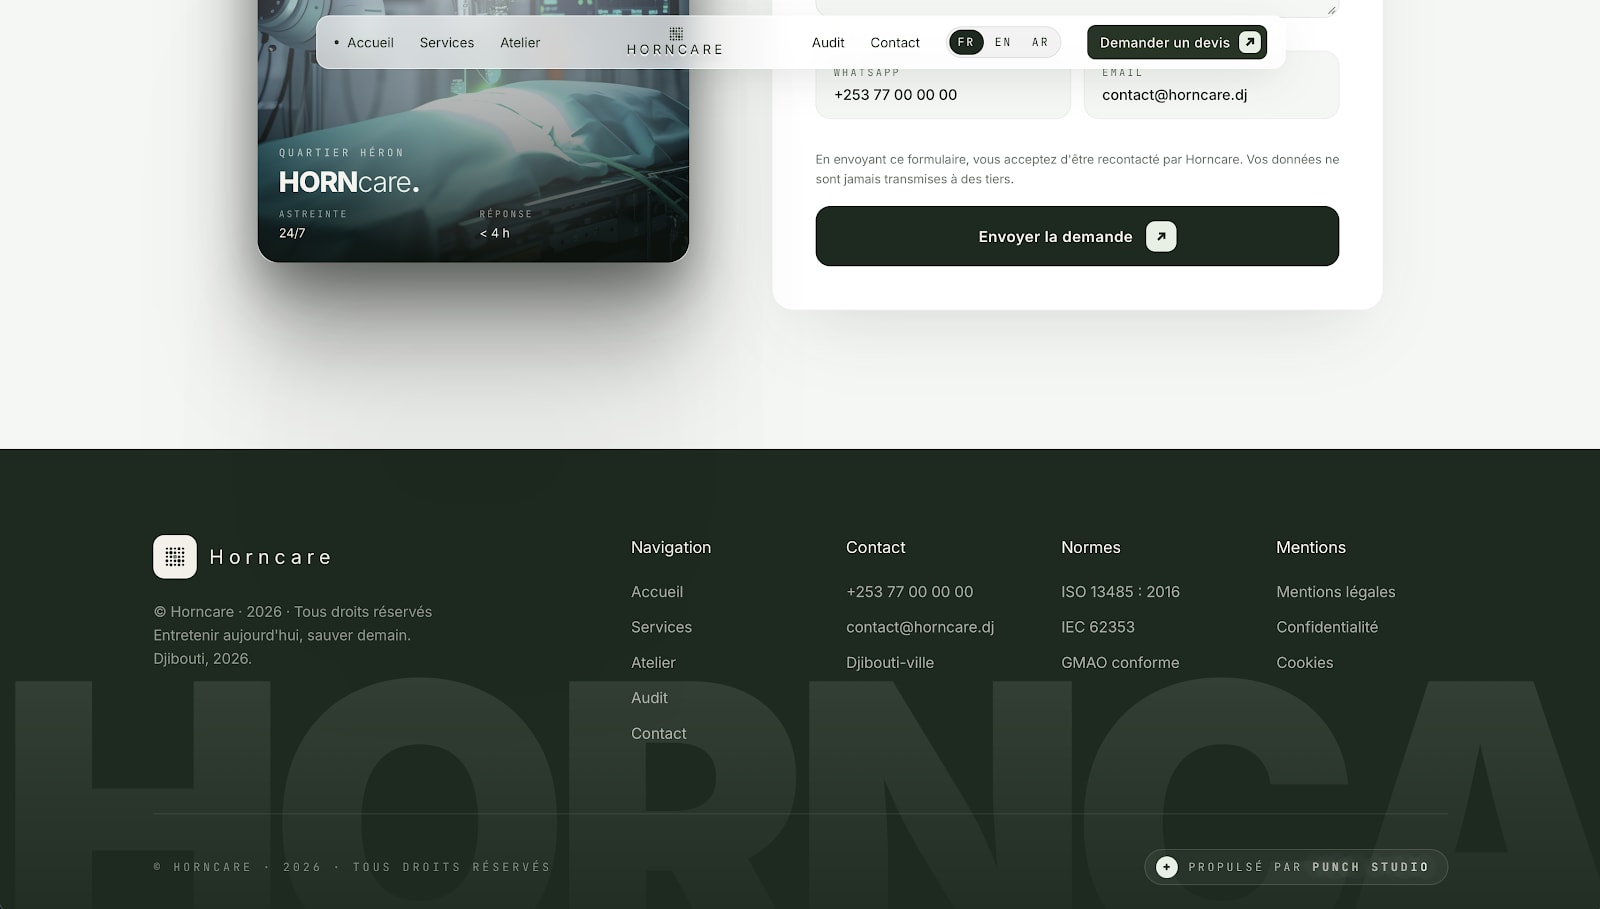Open Contact in the top navbar
This screenshot has height=909, width=1600.
pyautogui.click(x=895, y=42)
